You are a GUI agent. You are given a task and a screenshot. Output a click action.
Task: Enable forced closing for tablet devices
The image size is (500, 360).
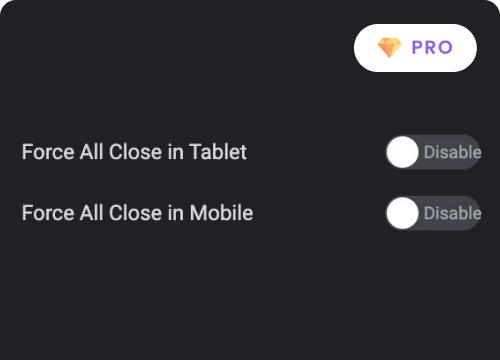[433, 152]
